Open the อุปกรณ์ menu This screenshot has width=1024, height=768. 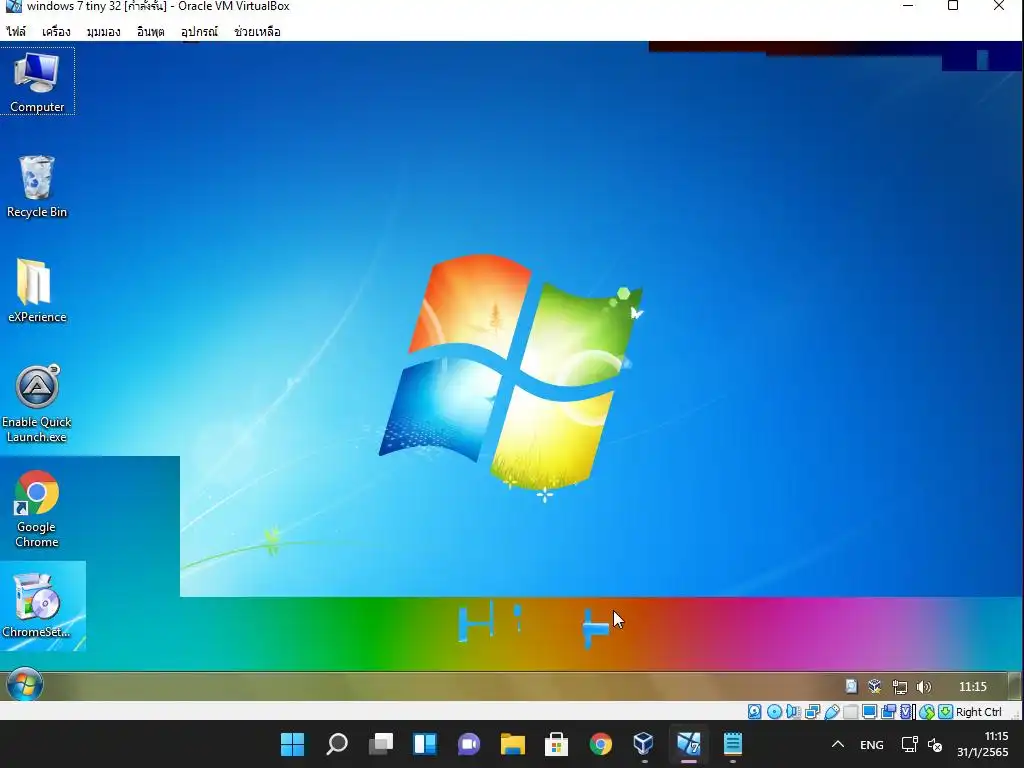pos(199,31)
